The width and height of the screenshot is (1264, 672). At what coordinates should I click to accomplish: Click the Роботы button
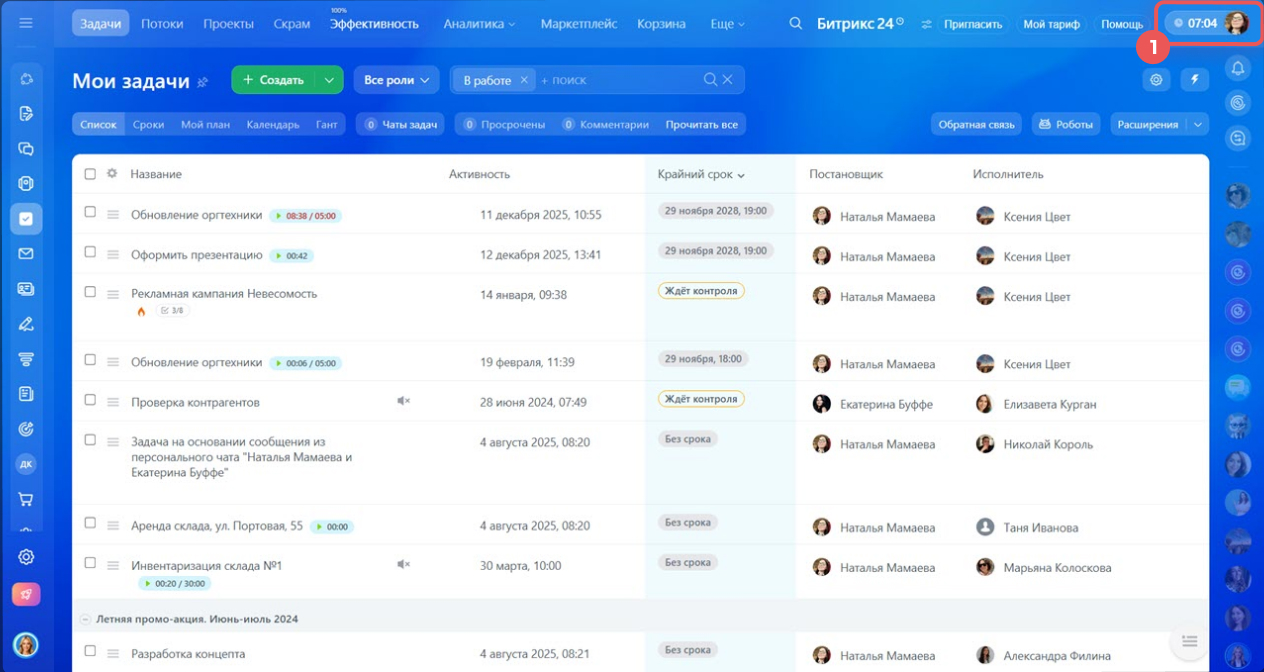1065,125
